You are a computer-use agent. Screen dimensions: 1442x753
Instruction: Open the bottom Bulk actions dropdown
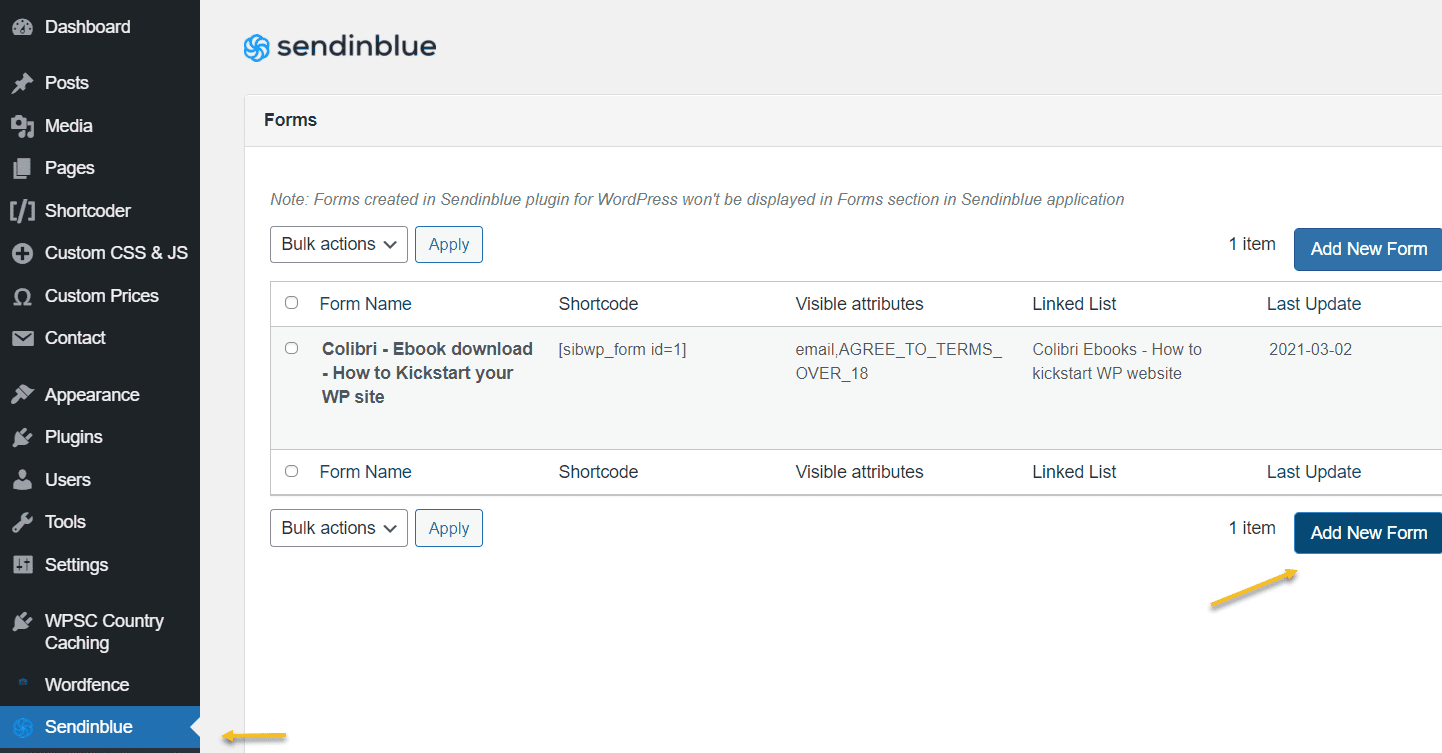pos(338,528)
